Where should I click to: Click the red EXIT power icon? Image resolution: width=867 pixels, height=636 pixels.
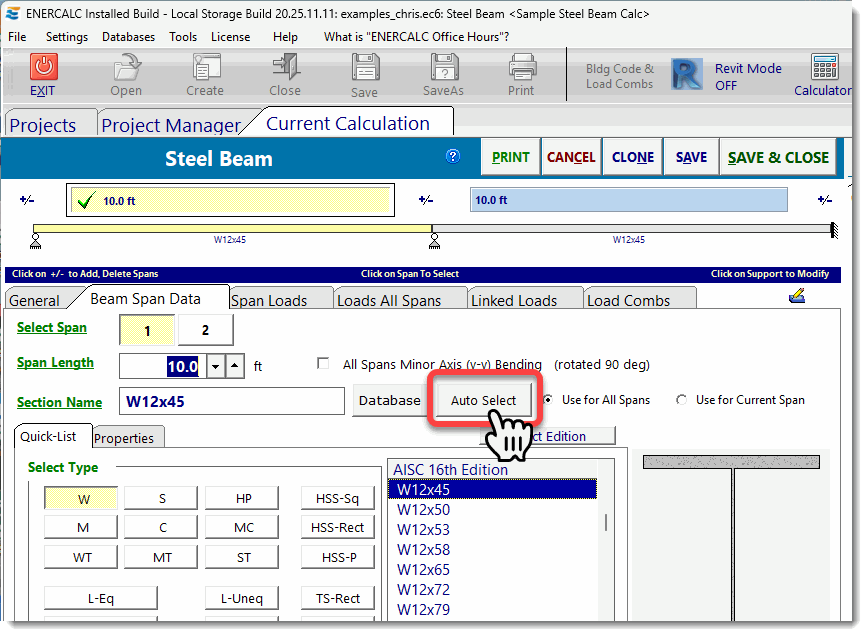[x=44, y=67]
